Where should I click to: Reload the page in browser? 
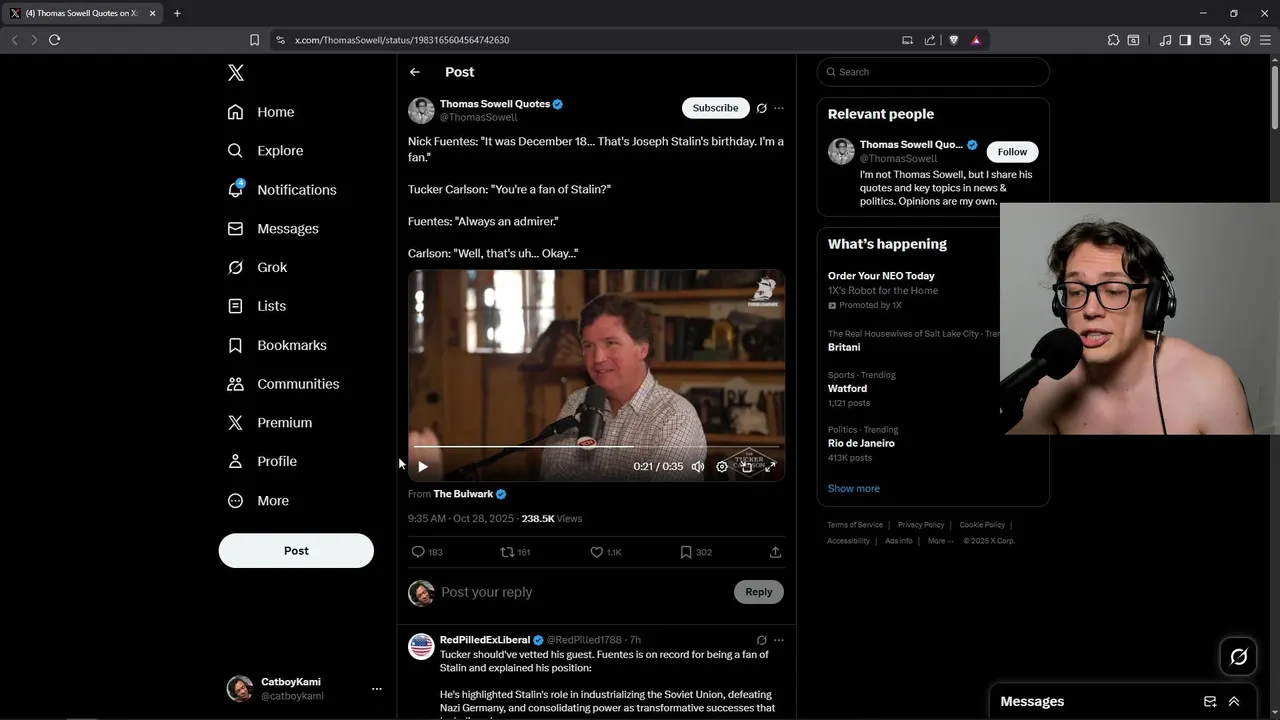54,40
